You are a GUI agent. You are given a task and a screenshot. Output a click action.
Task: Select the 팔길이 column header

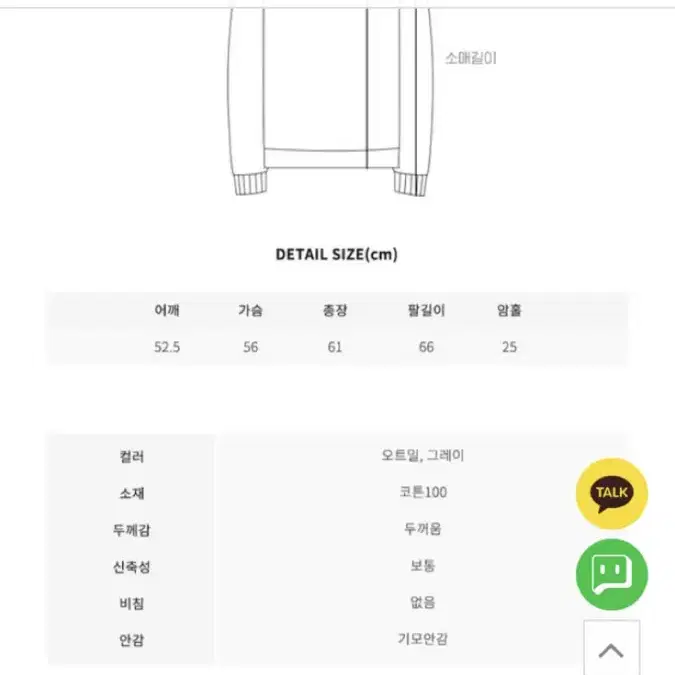pos(426,310)
